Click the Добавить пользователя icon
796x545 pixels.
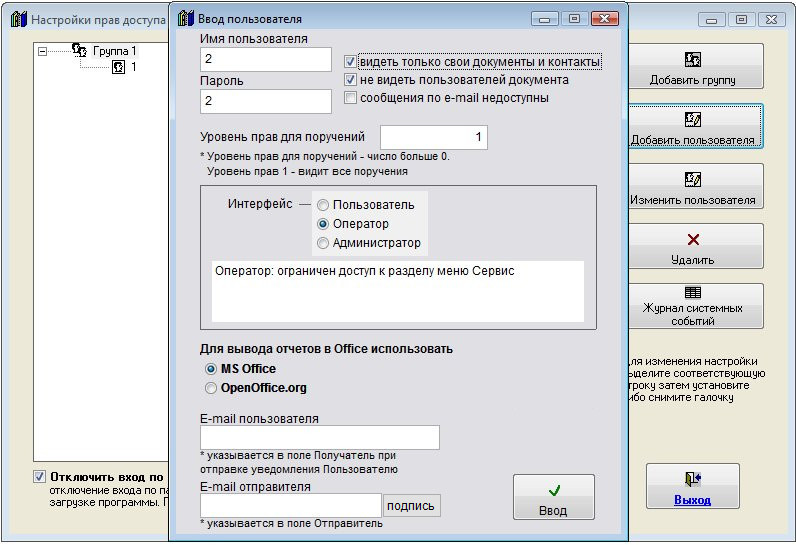(692, 119)
